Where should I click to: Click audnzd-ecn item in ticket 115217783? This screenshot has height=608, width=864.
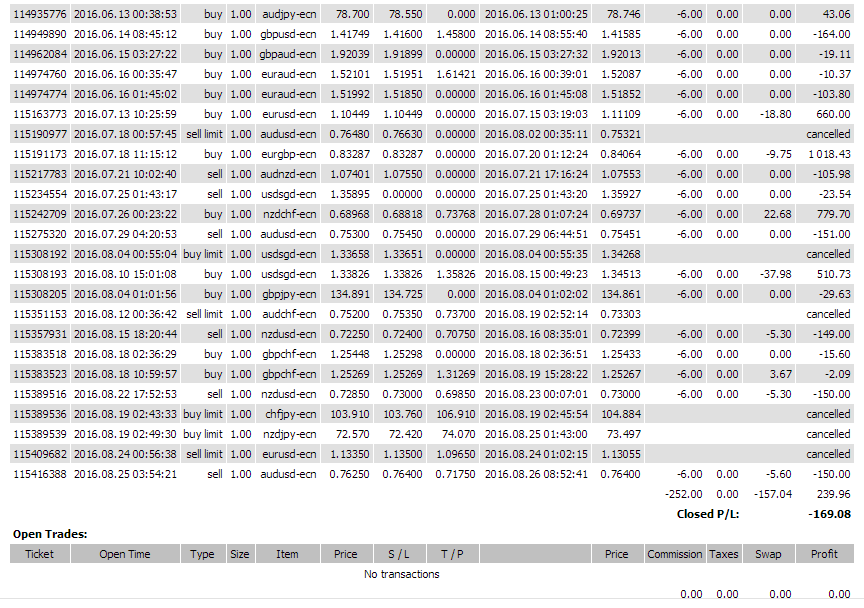(288, 174)
